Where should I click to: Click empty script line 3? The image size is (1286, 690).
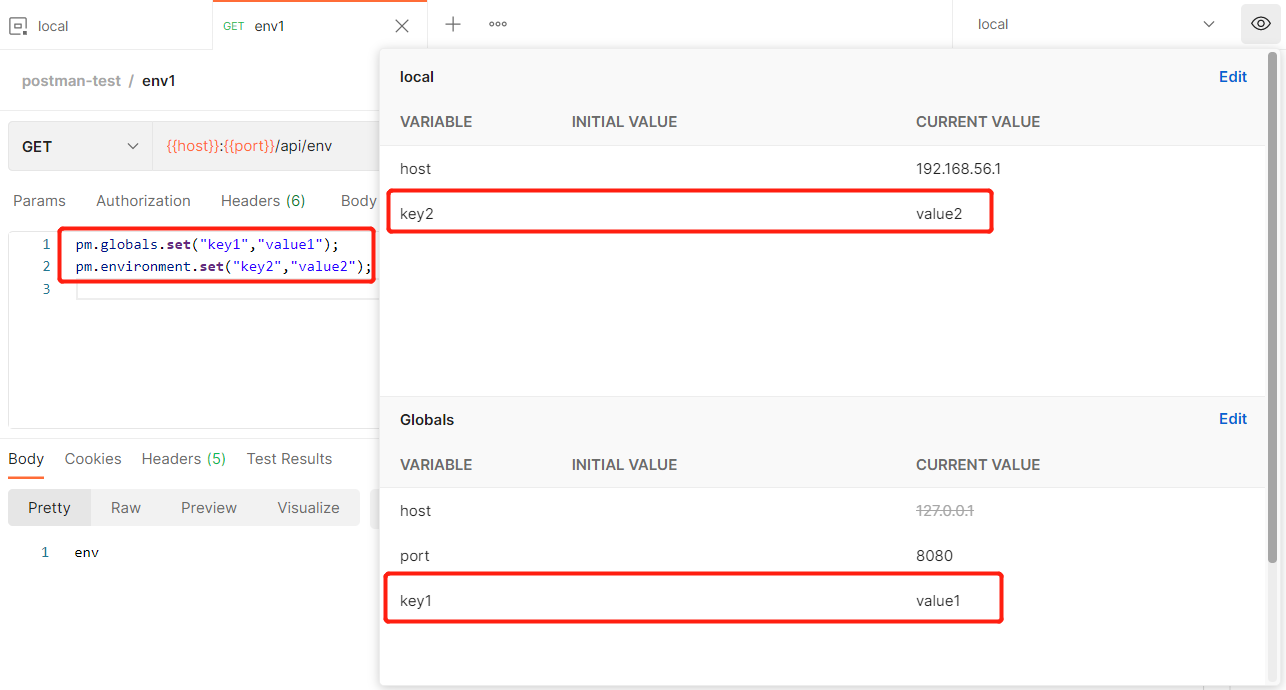click(226, 289)
